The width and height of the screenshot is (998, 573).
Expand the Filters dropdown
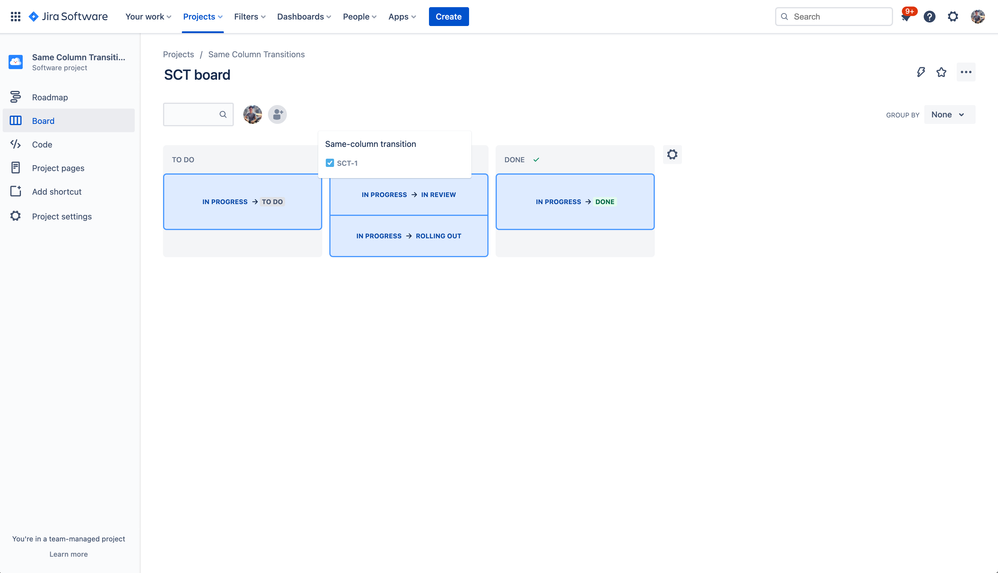click(250, 17)
